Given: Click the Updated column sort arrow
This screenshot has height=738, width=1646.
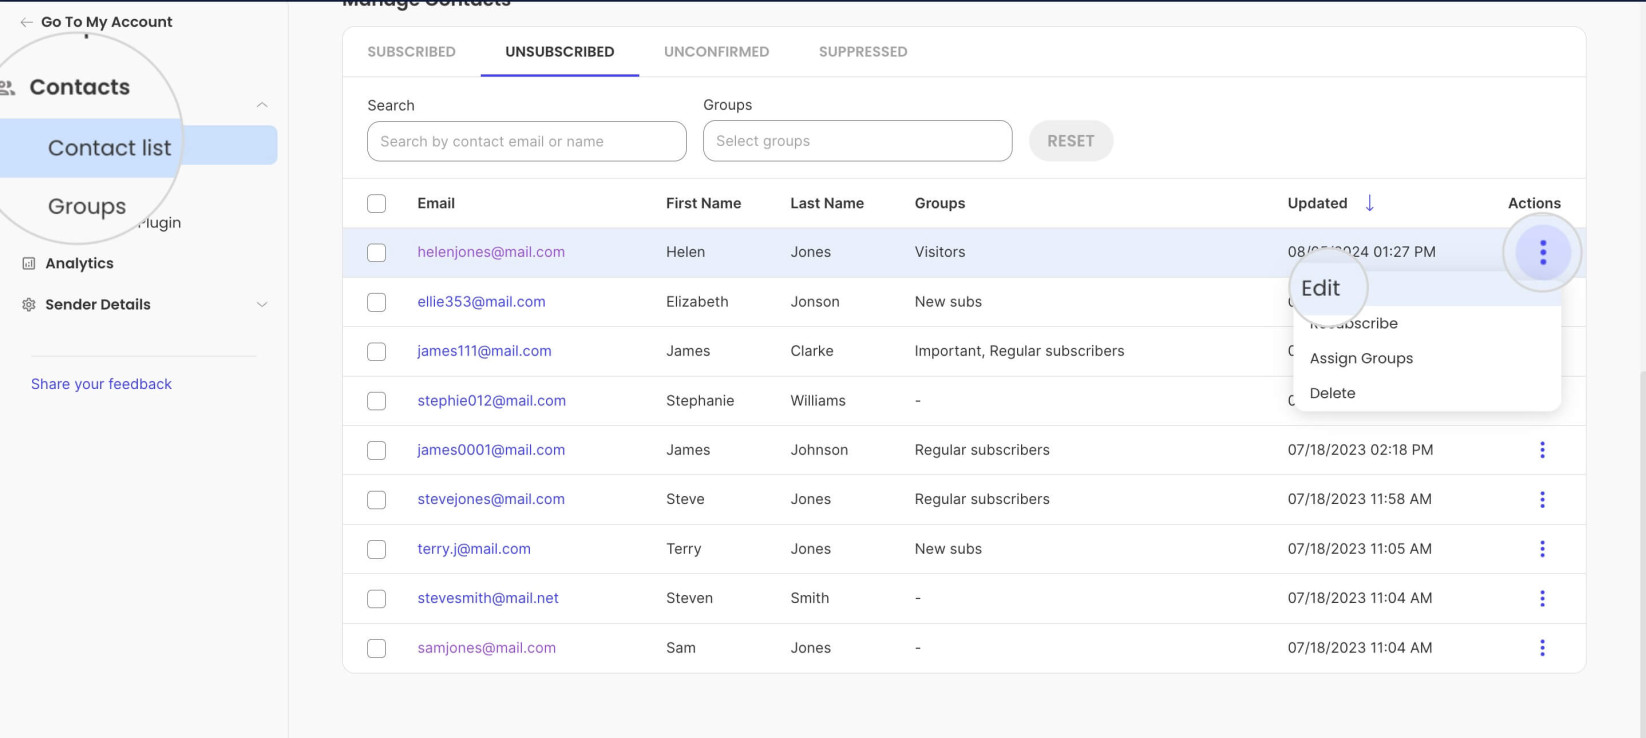Looking at the screenshot, I should tap(1369, 203).
